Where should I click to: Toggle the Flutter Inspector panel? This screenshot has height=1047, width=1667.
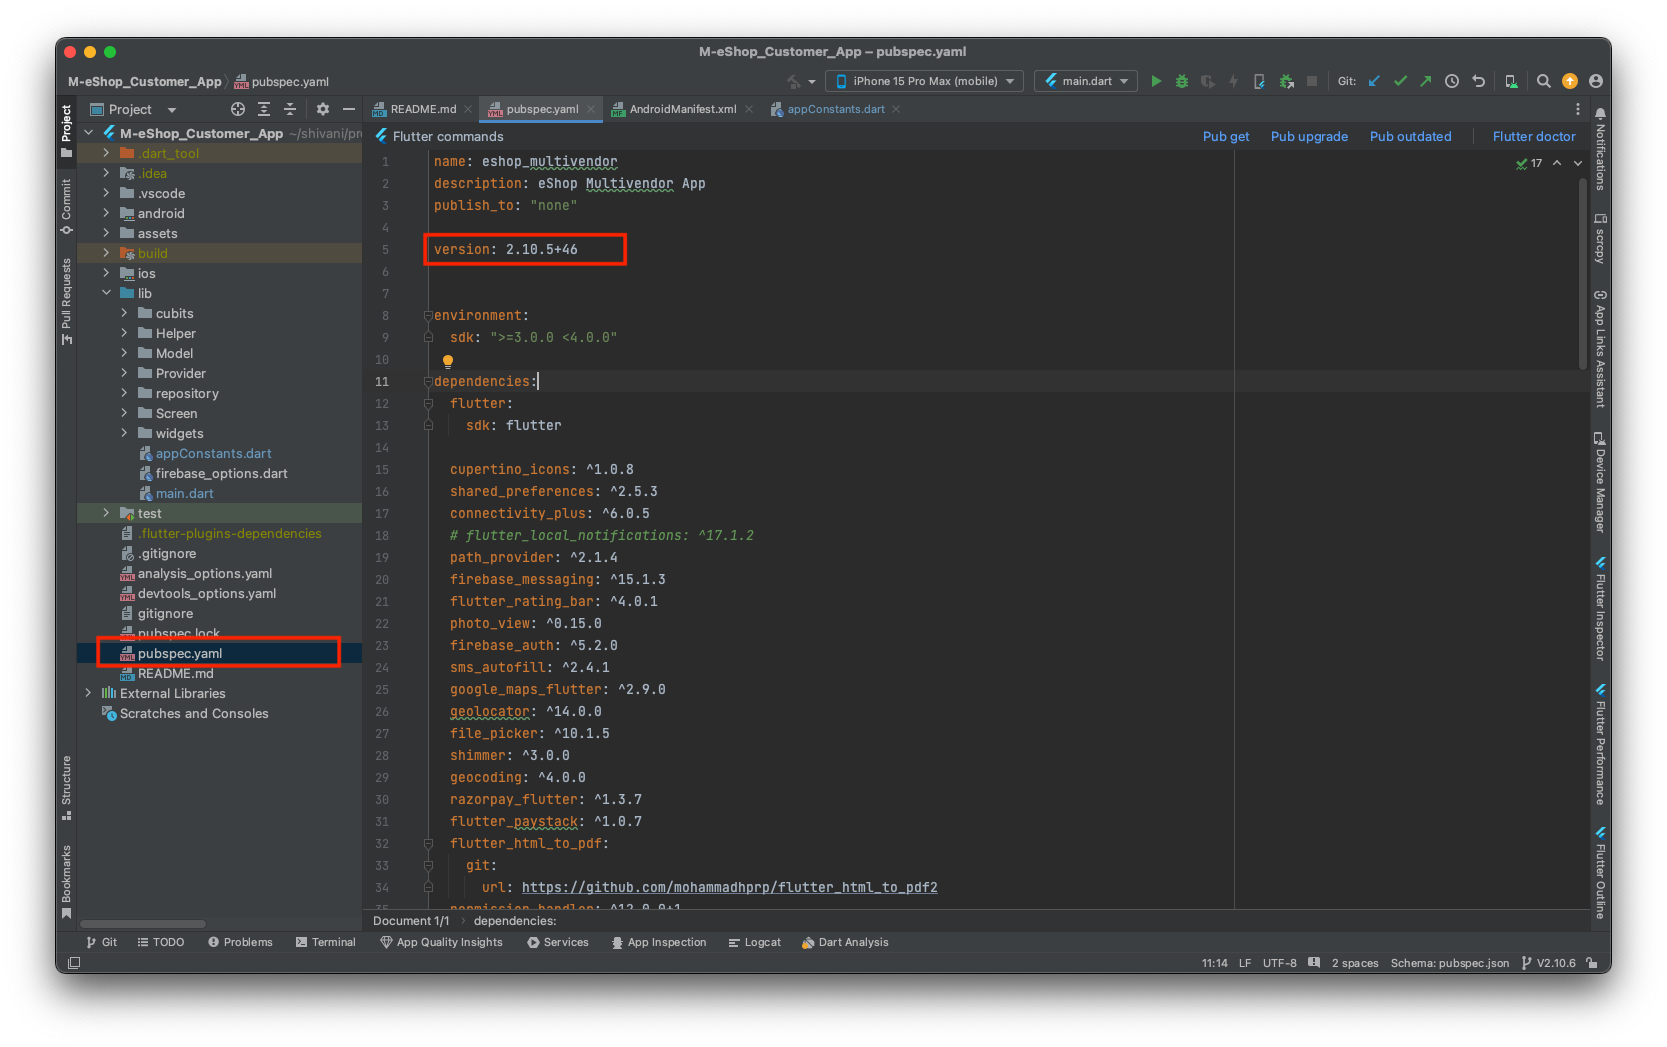[x=1600, y=608]
